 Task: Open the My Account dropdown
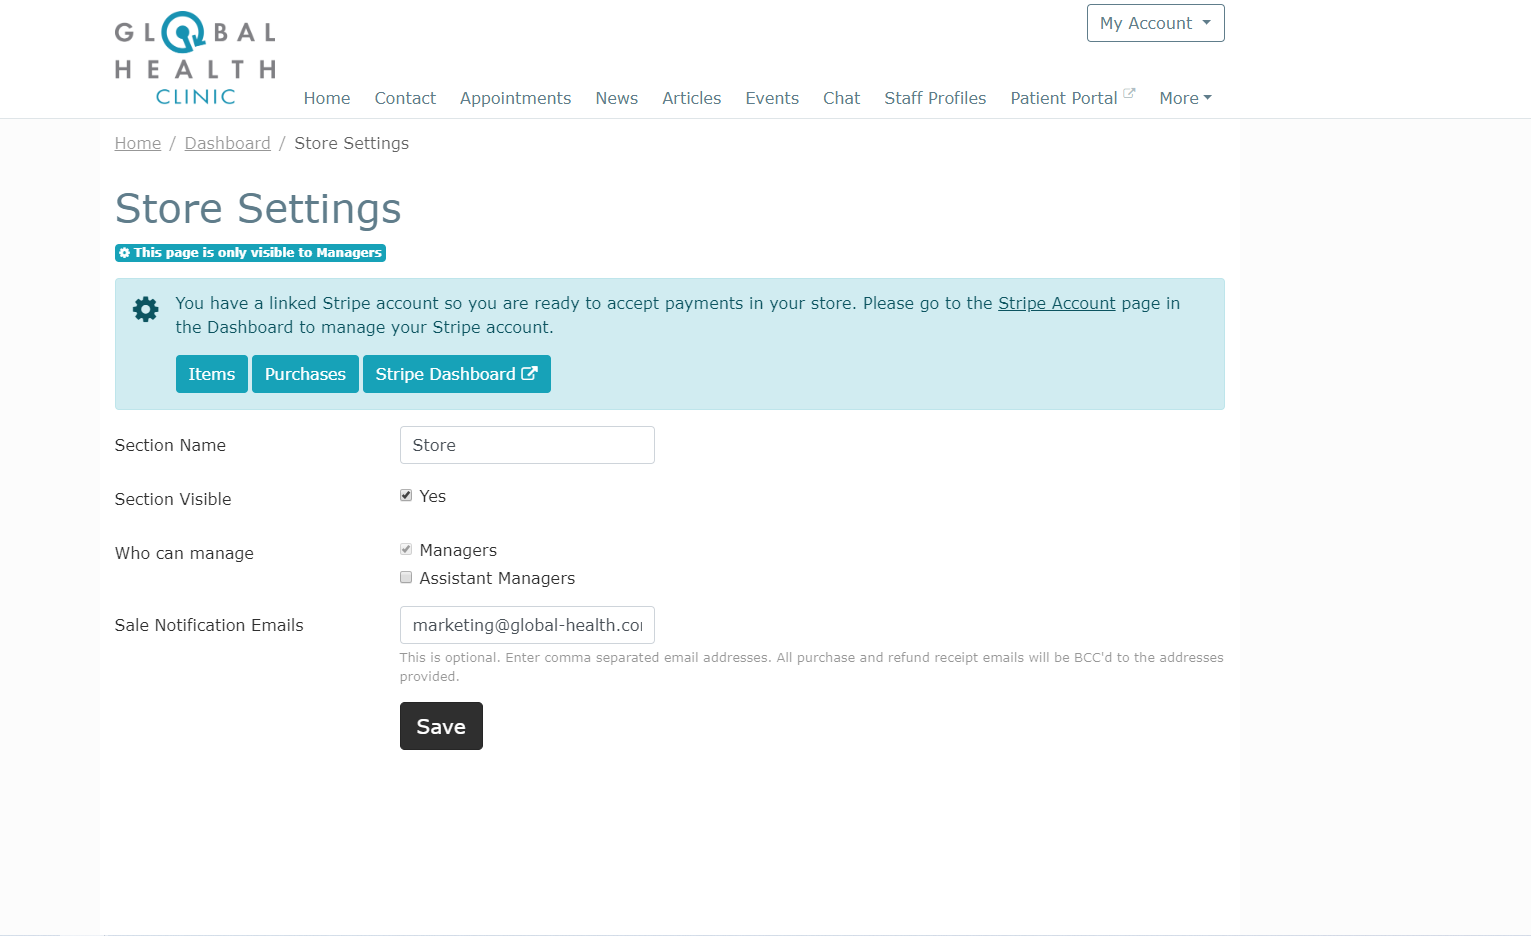coord(1155,23)
